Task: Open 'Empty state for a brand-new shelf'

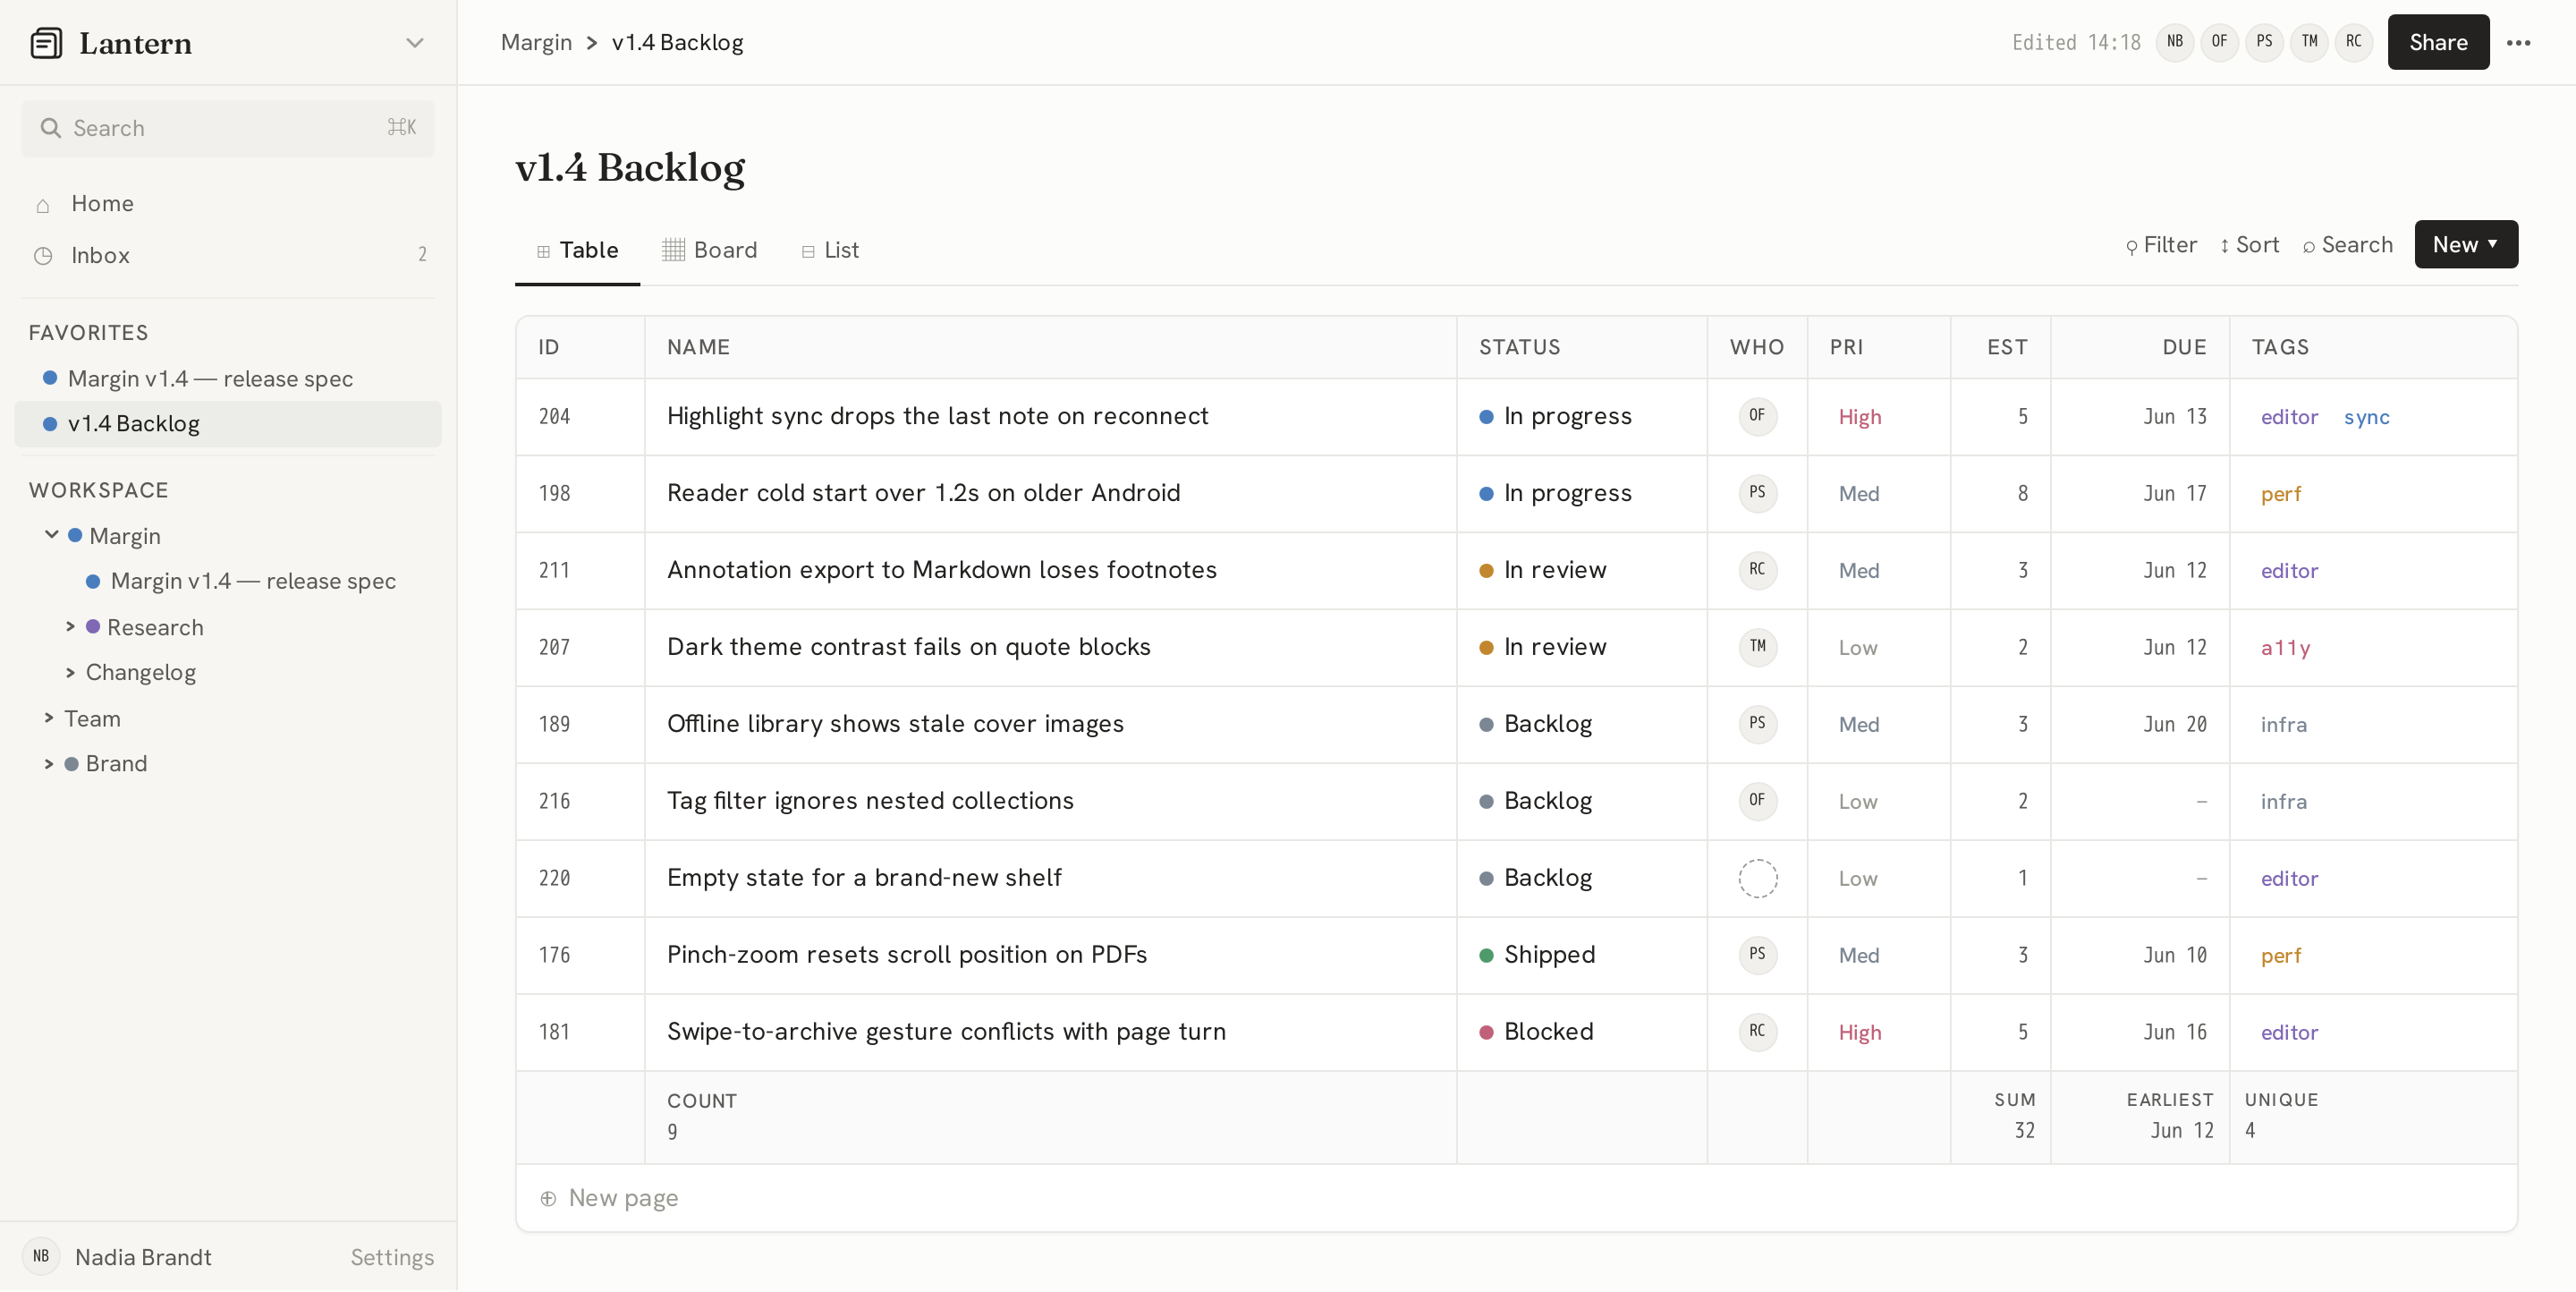Action: [x=864, y=878]
